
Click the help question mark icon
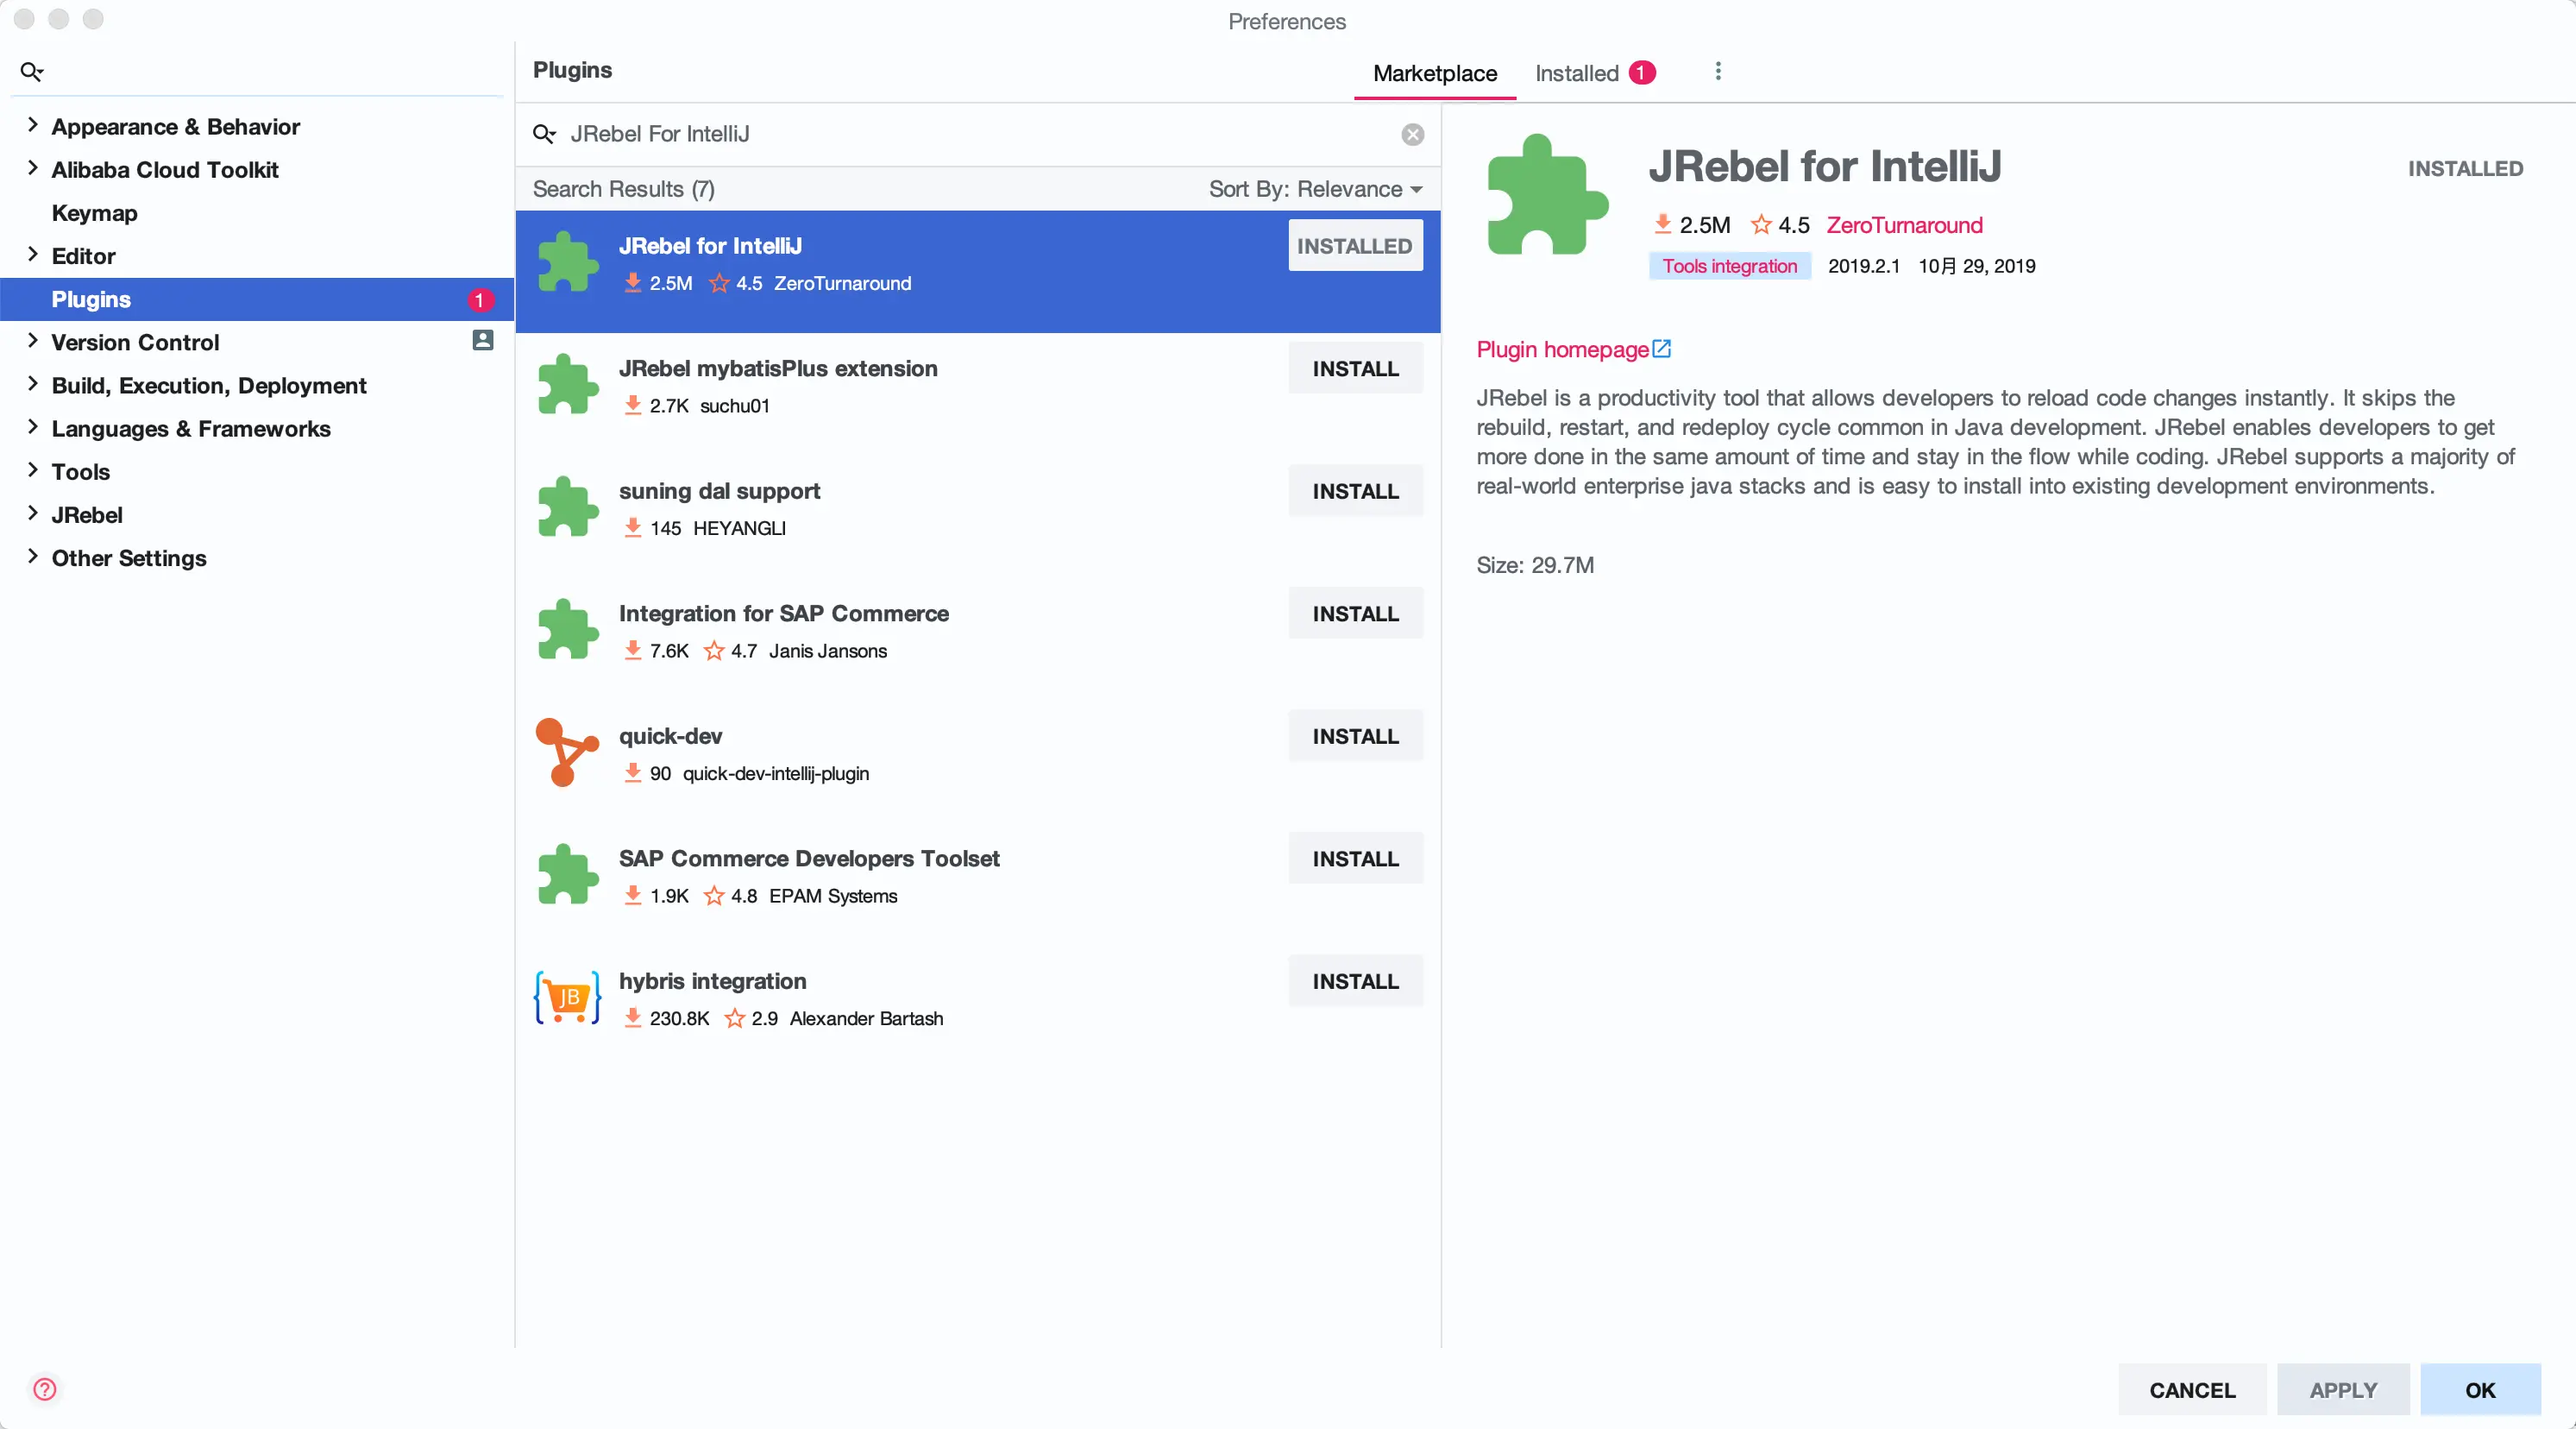(x=45, y=1388)
